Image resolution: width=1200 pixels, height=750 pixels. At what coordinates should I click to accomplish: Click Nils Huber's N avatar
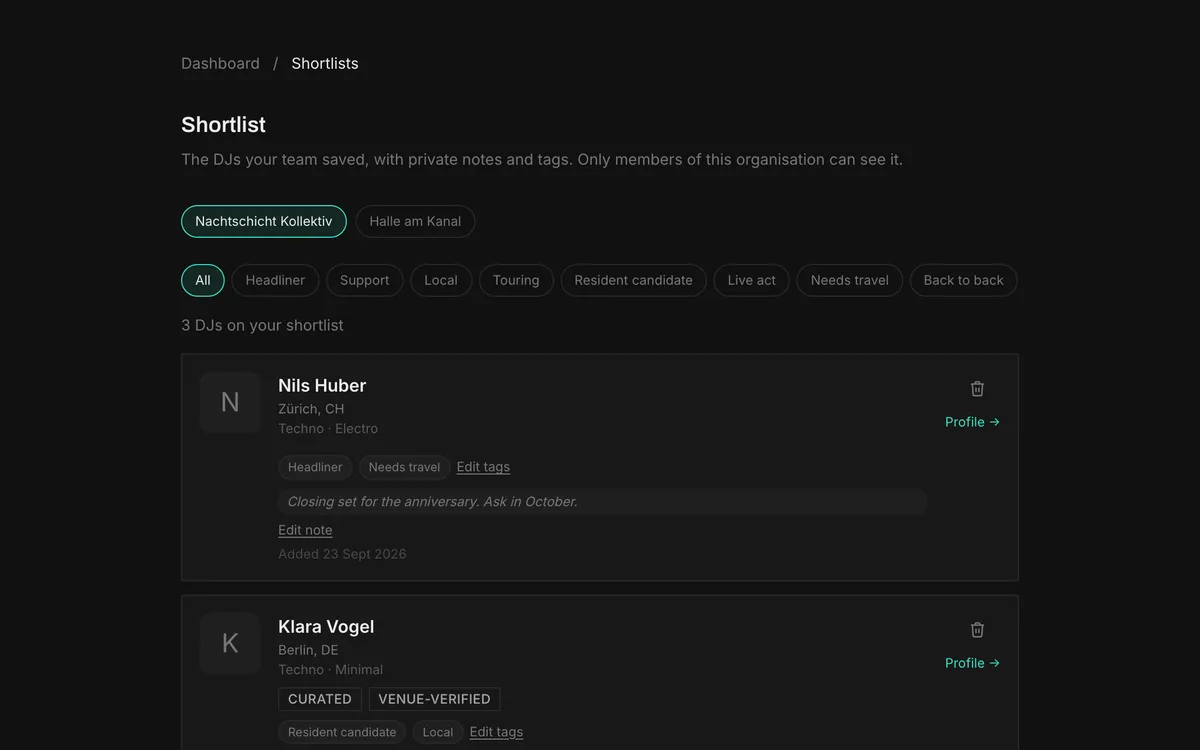(x=230, y=402)
